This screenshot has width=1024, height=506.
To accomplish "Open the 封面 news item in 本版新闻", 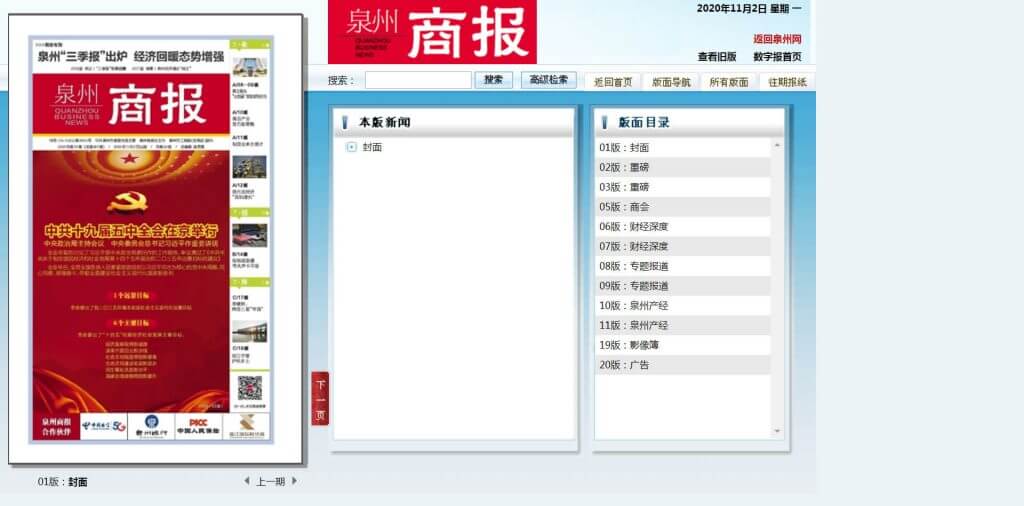I will 372,147.
